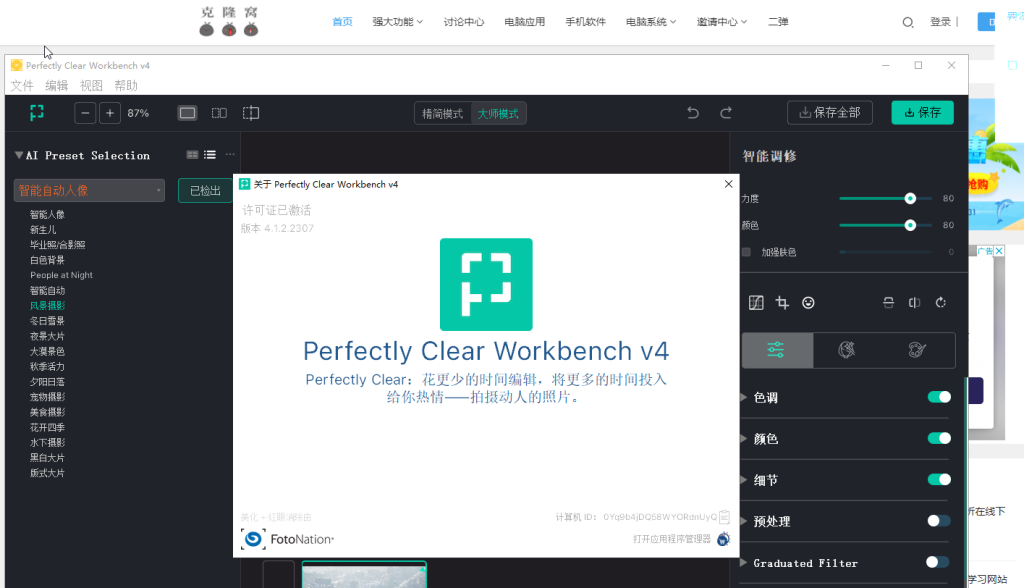Open the 视图 menu
The height and width of the screenshot is (588, 1024).
91,86
